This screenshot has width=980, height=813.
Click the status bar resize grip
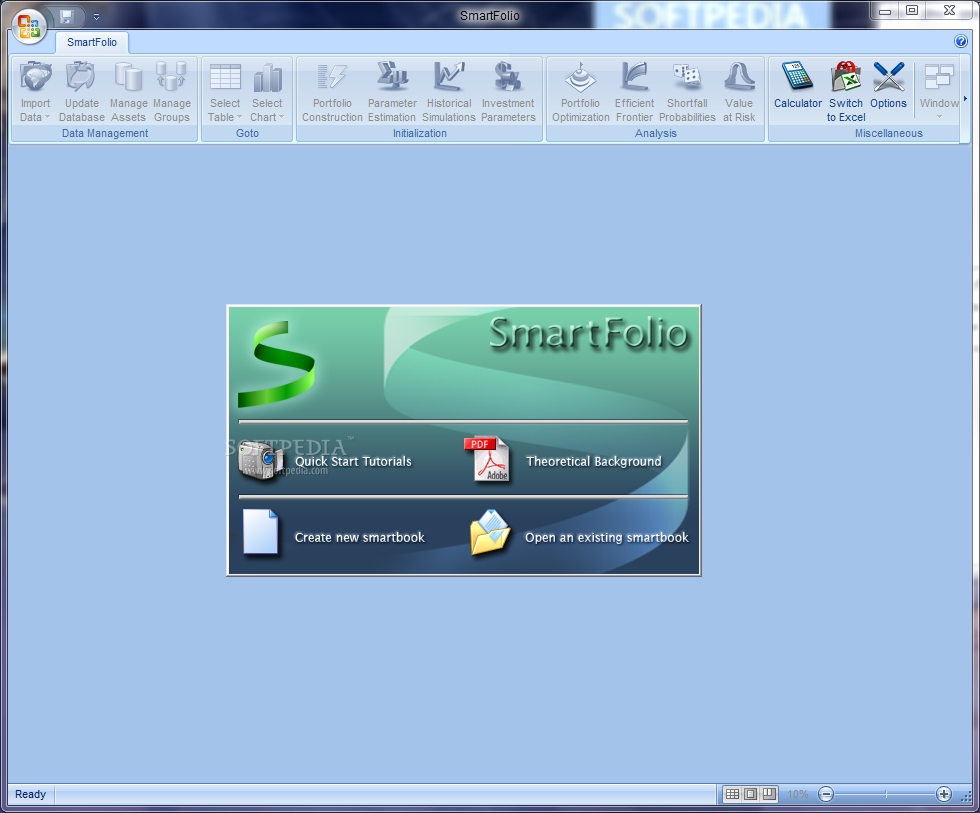point(966,796)
